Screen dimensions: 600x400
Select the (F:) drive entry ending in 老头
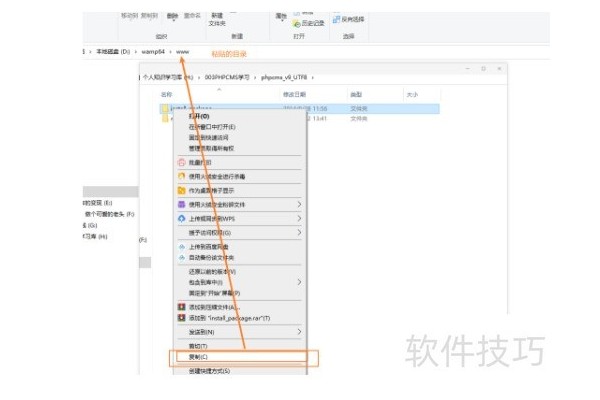pyautogui.click(x=109, y=214)
